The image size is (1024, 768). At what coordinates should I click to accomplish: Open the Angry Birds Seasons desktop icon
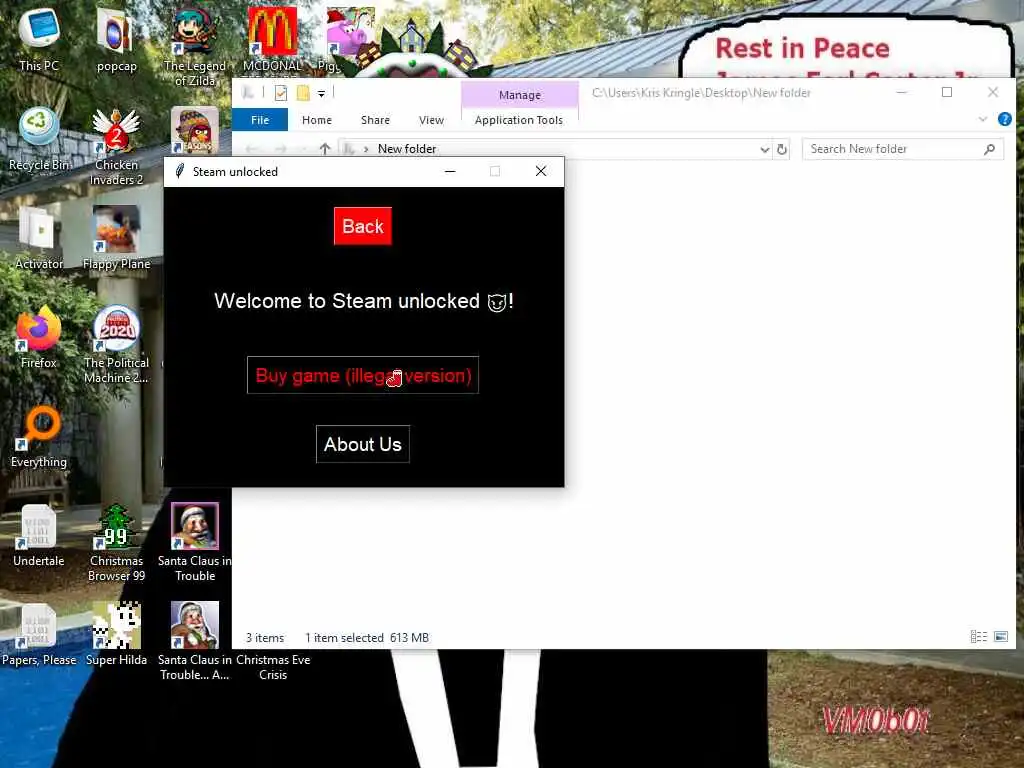pyautogui.click(x=195, y=131)
